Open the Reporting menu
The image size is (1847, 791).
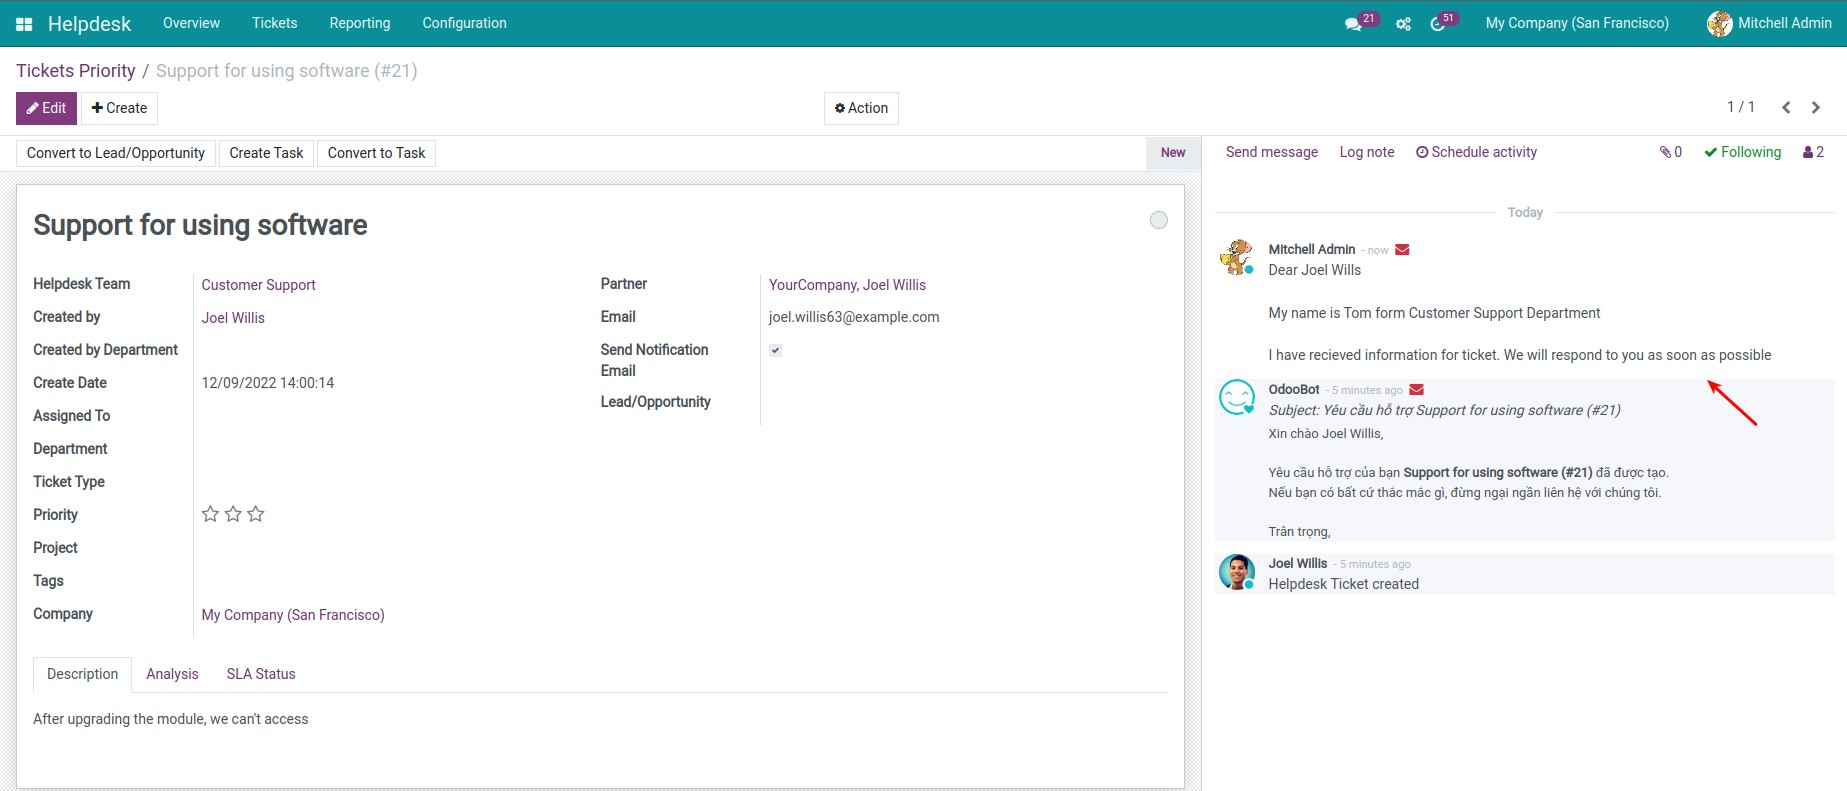pos(359,23)
